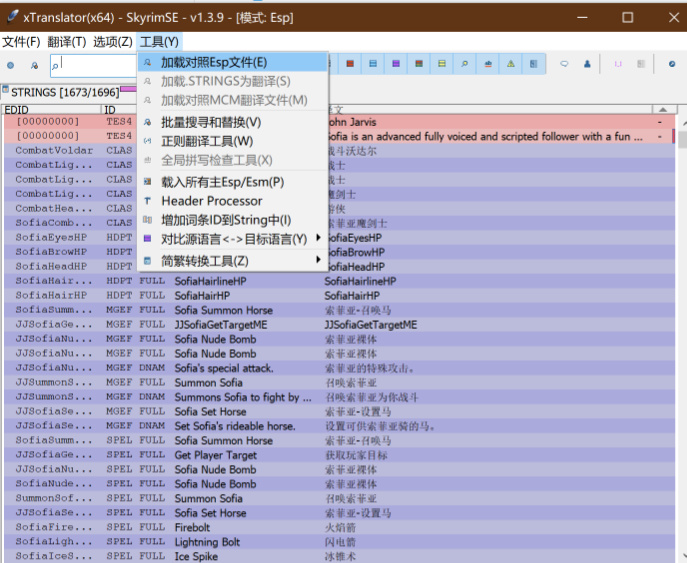Select row 'Sofia is an advanced fully voiced...'

(x=340, y=136)
